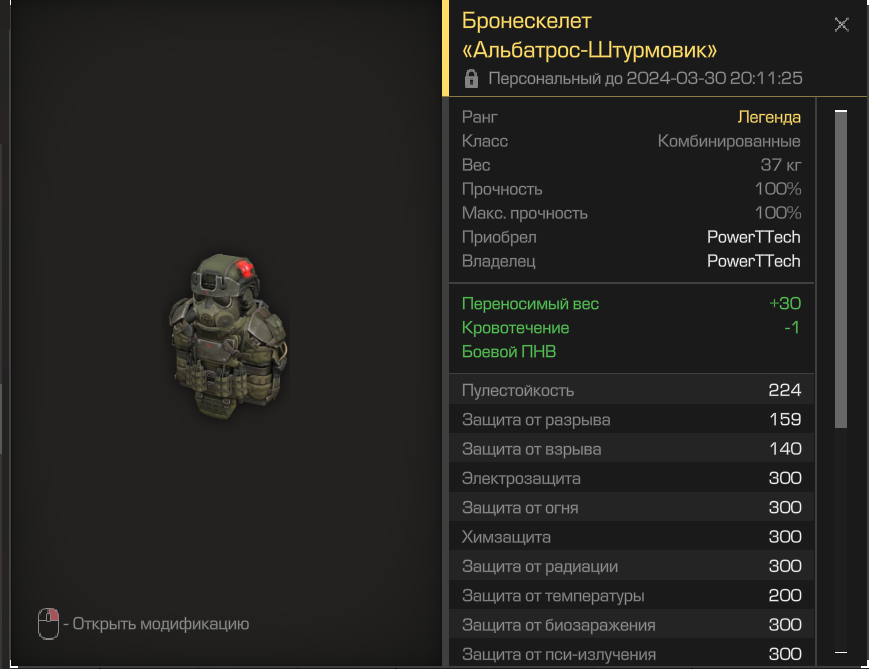Click the Легенда rank value
Viewport: 869px width, 669px height.
[769, 117]
